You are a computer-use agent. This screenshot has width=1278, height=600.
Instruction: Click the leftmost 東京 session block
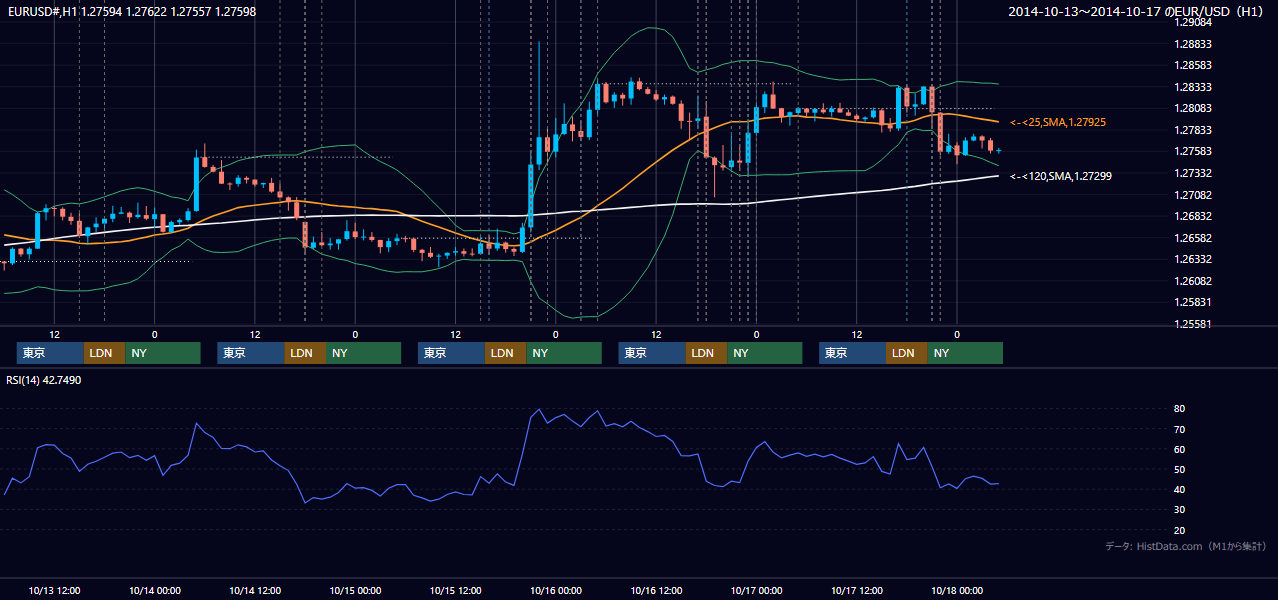50,353
